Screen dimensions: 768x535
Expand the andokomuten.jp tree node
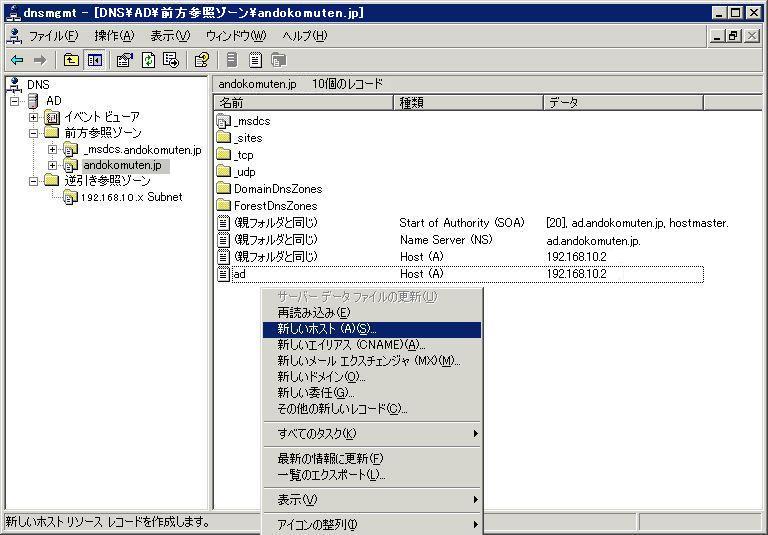(52, 166)
